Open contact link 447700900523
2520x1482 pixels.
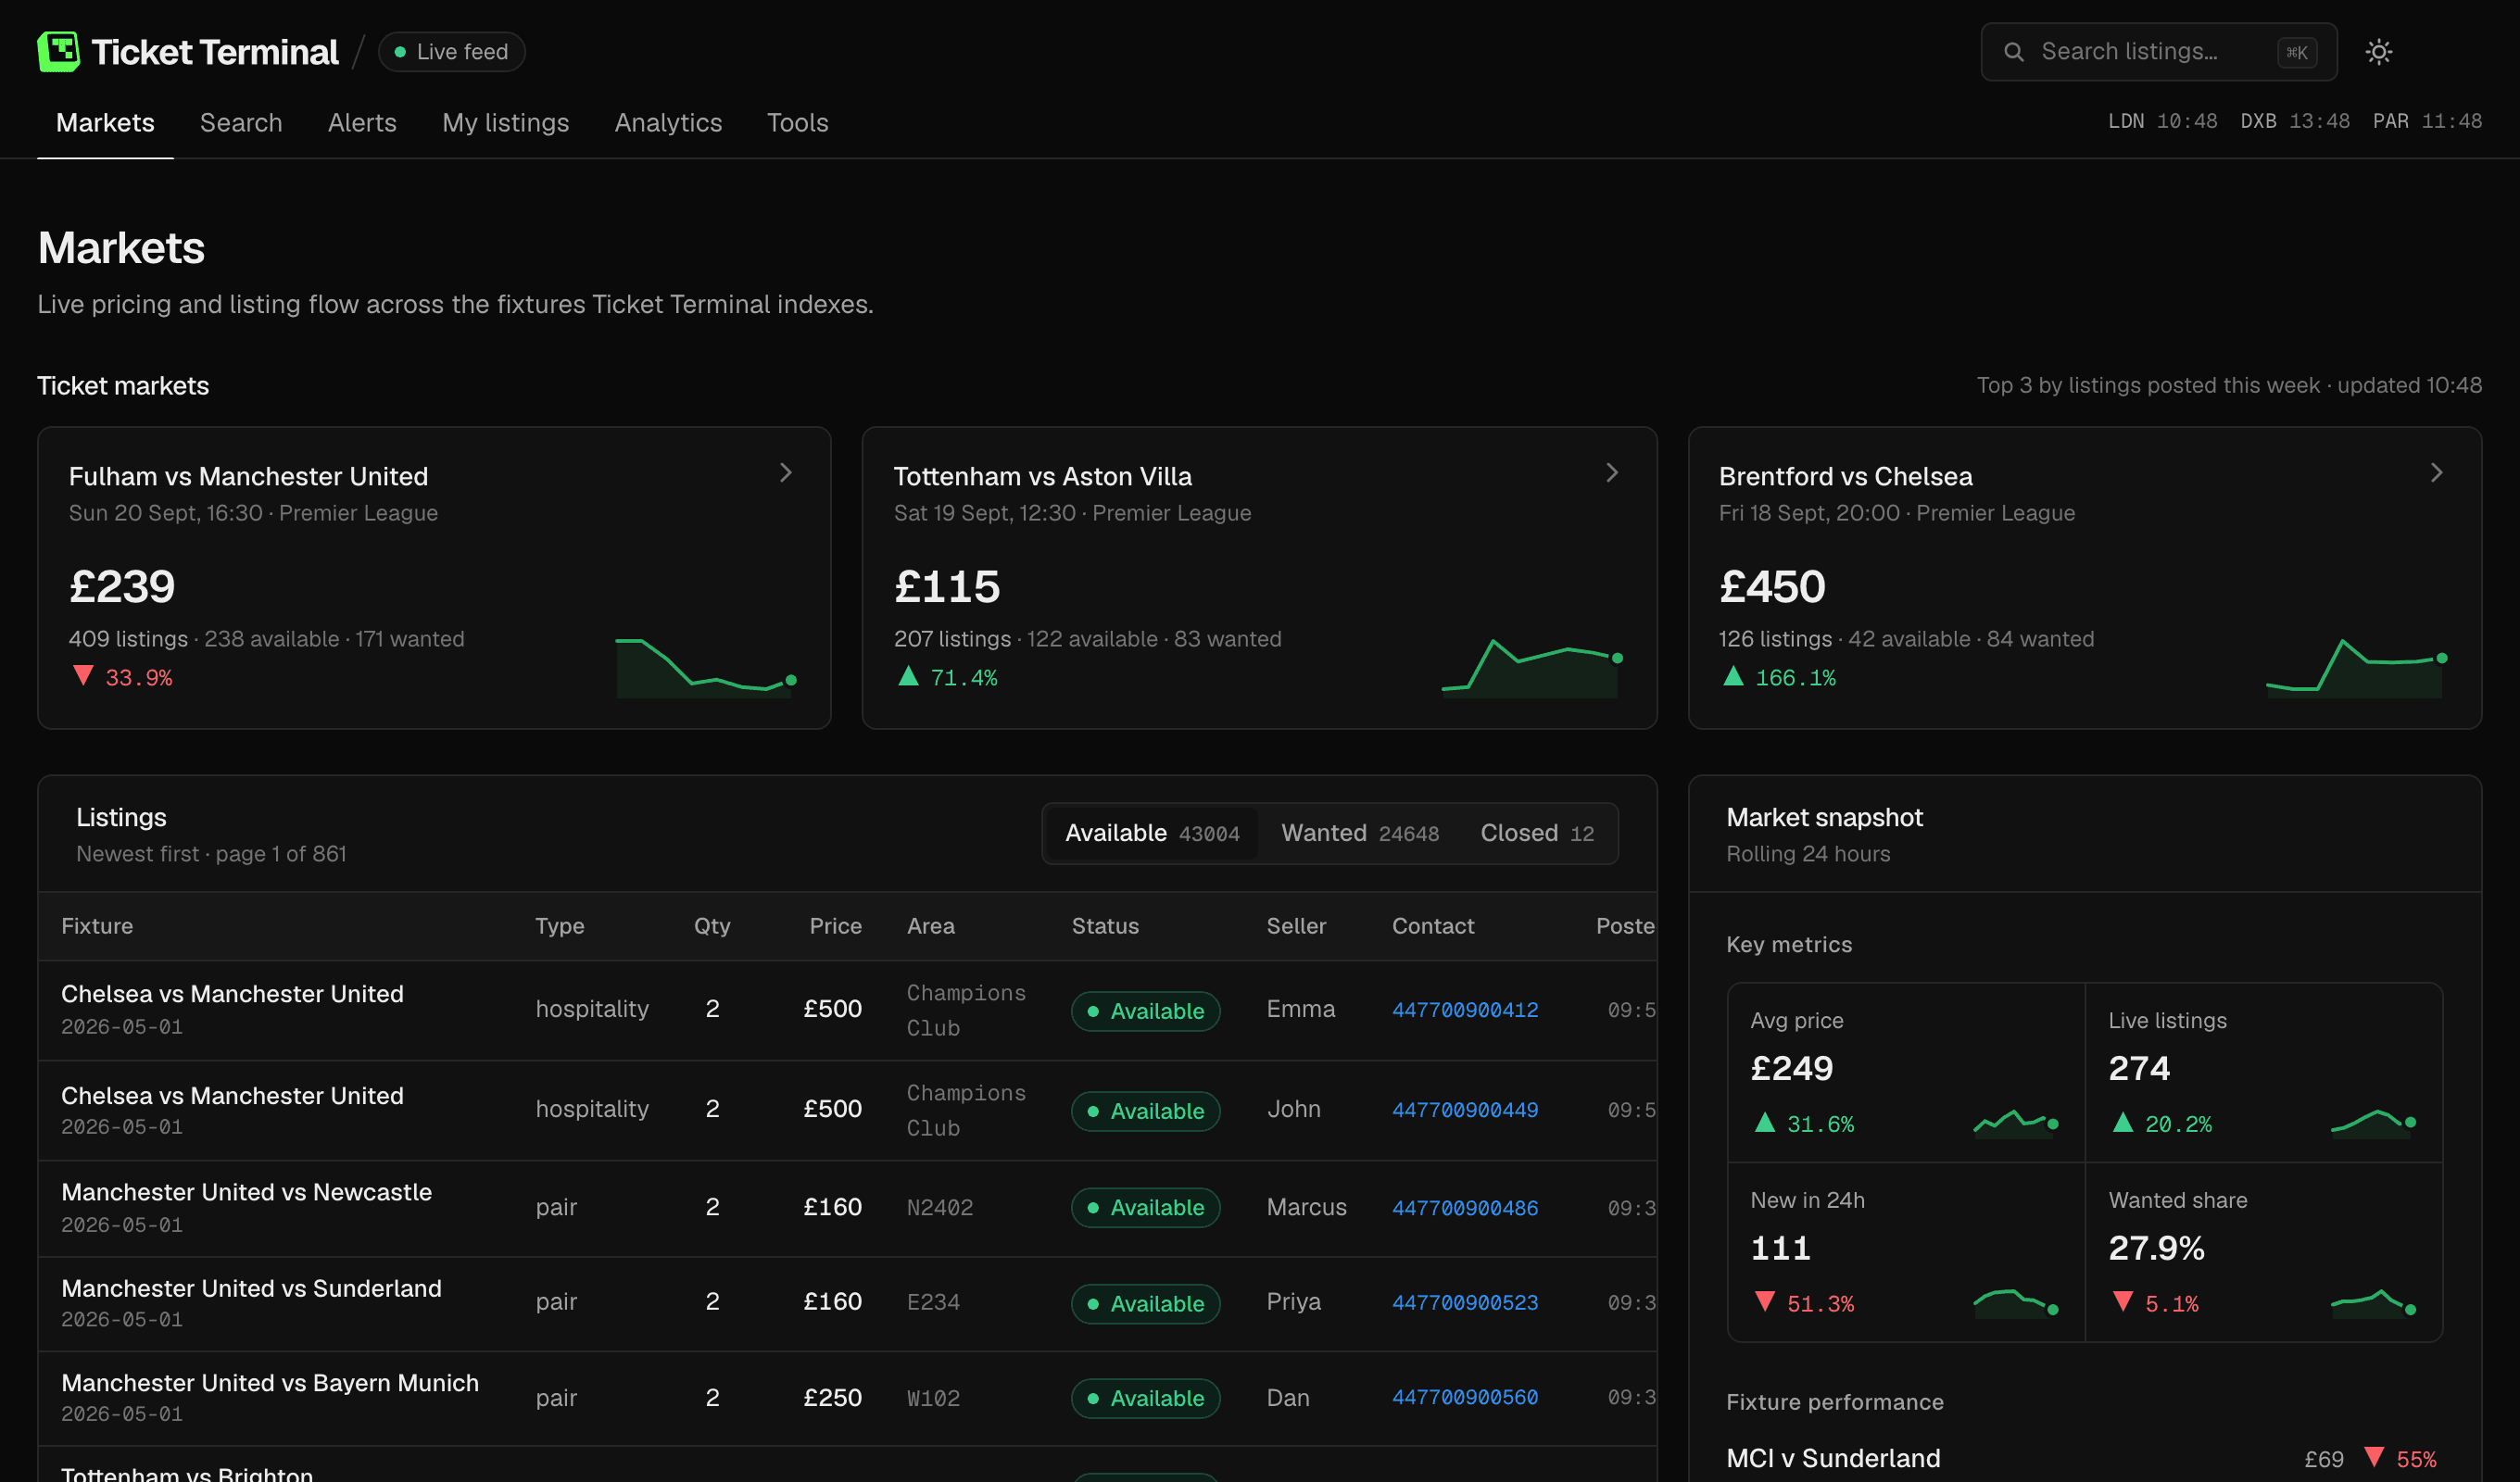[1465, 1302]
